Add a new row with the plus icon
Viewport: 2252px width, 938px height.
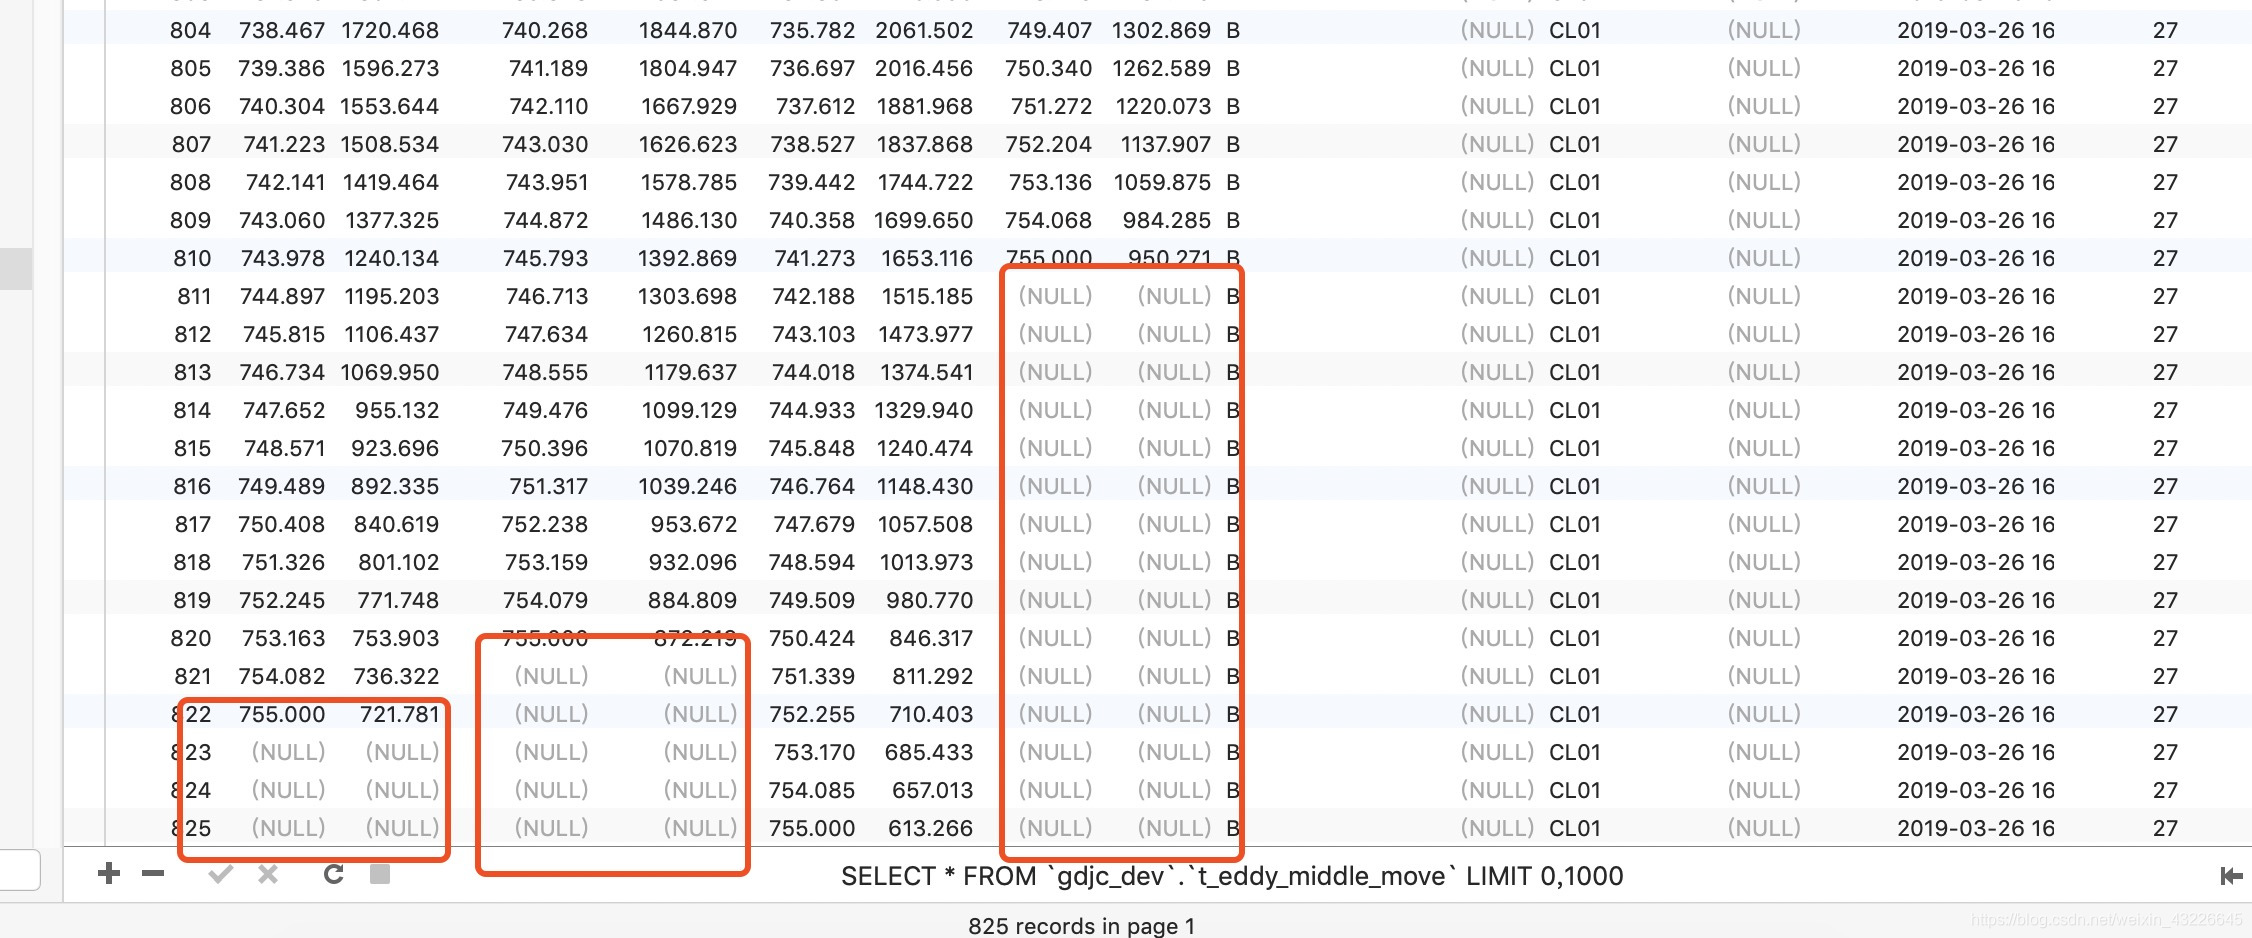pos(109,874)
